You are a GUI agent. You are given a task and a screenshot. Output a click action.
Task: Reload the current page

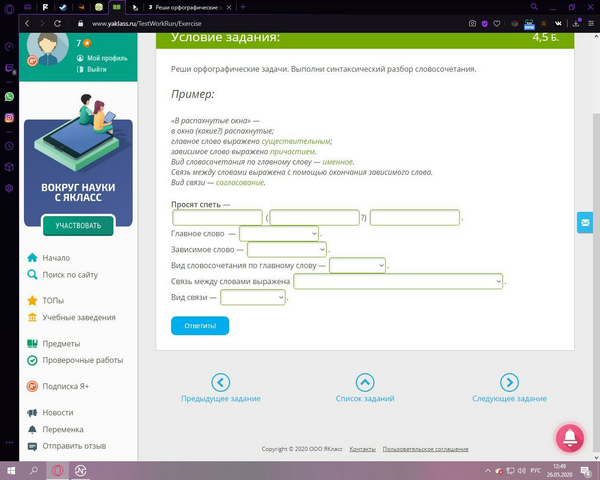[57, 23]
